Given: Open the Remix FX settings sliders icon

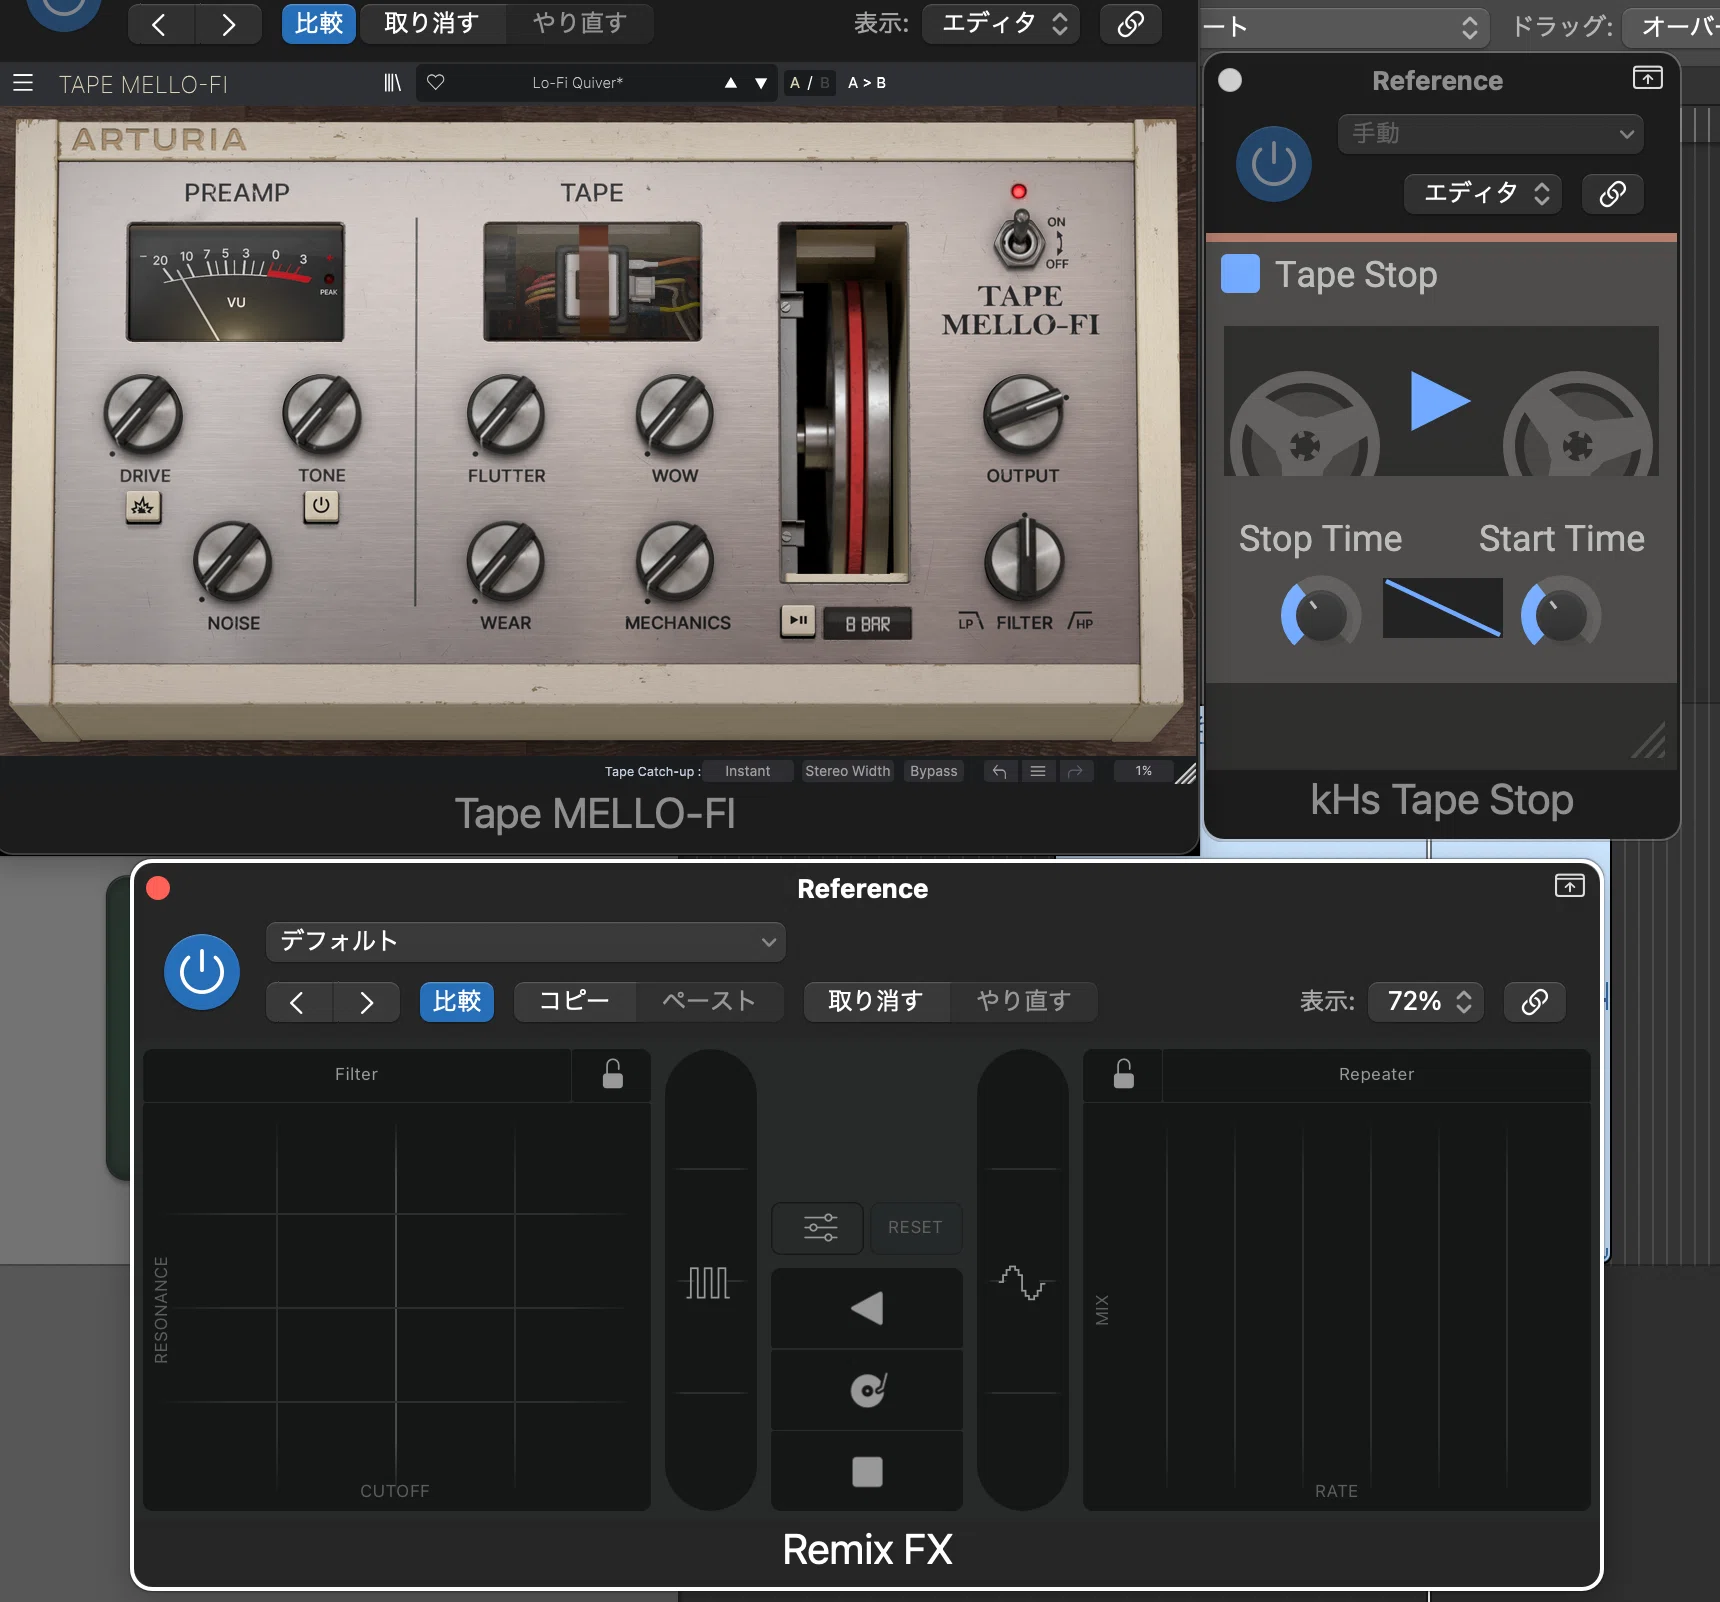Looking at the screenshot, I should [820, 1227].
